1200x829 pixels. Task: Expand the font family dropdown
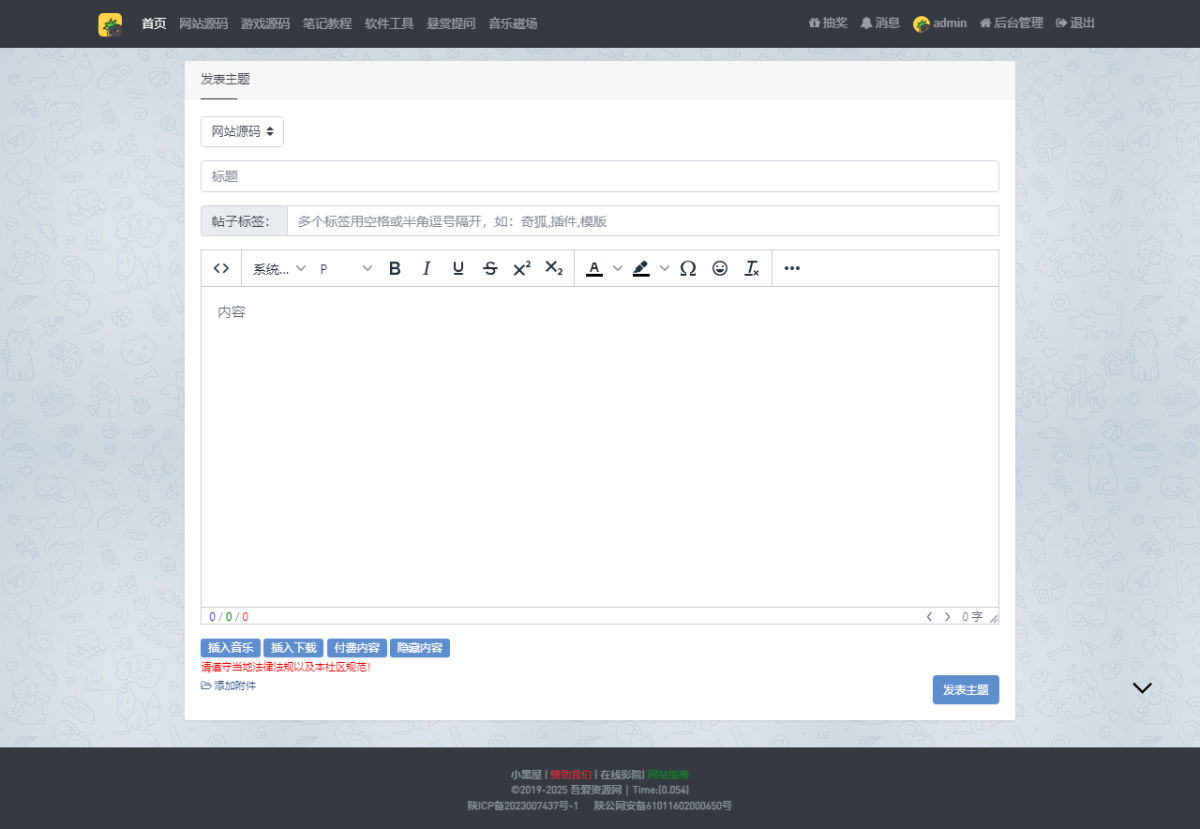click(279, 268)
